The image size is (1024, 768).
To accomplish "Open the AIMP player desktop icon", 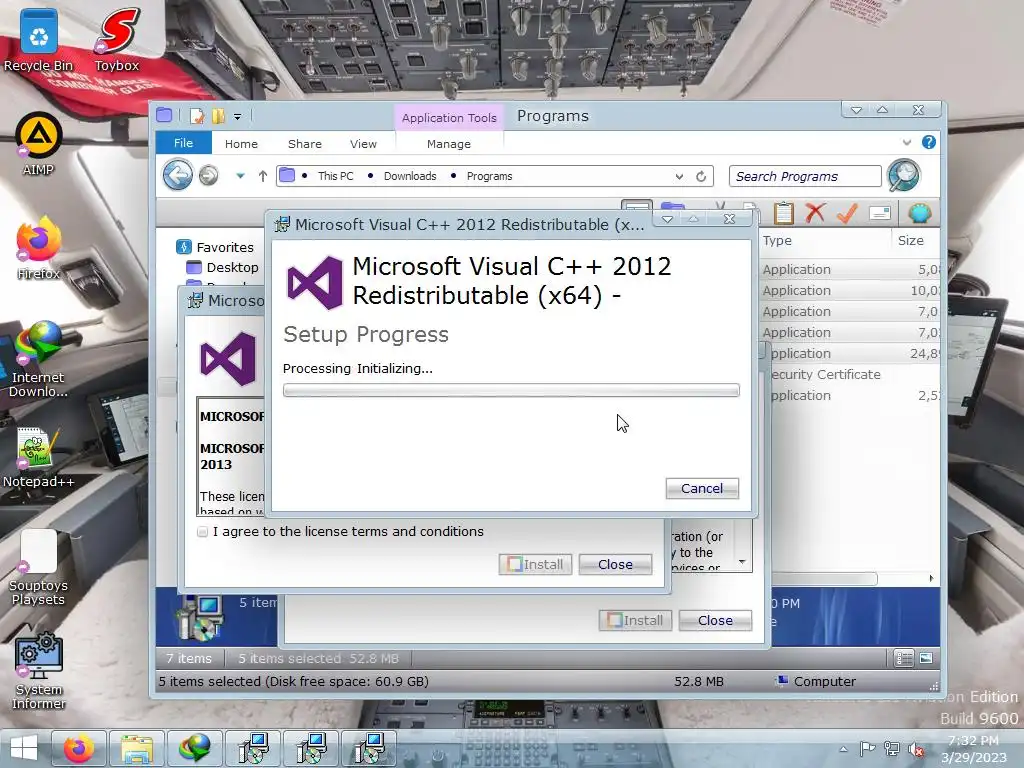I will [39, 144].
